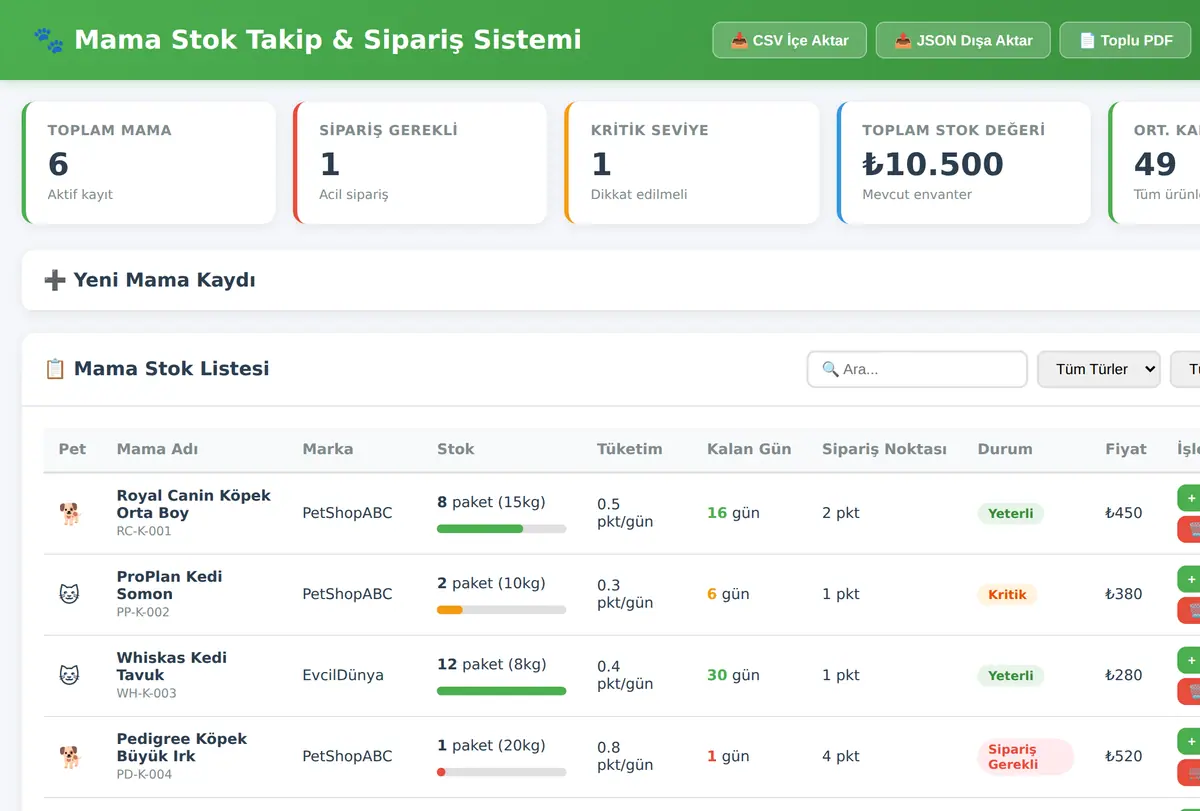Click the ₺520 price cell
Image resolution: width=1200 pixels, height=811 pixels.
1124,756
